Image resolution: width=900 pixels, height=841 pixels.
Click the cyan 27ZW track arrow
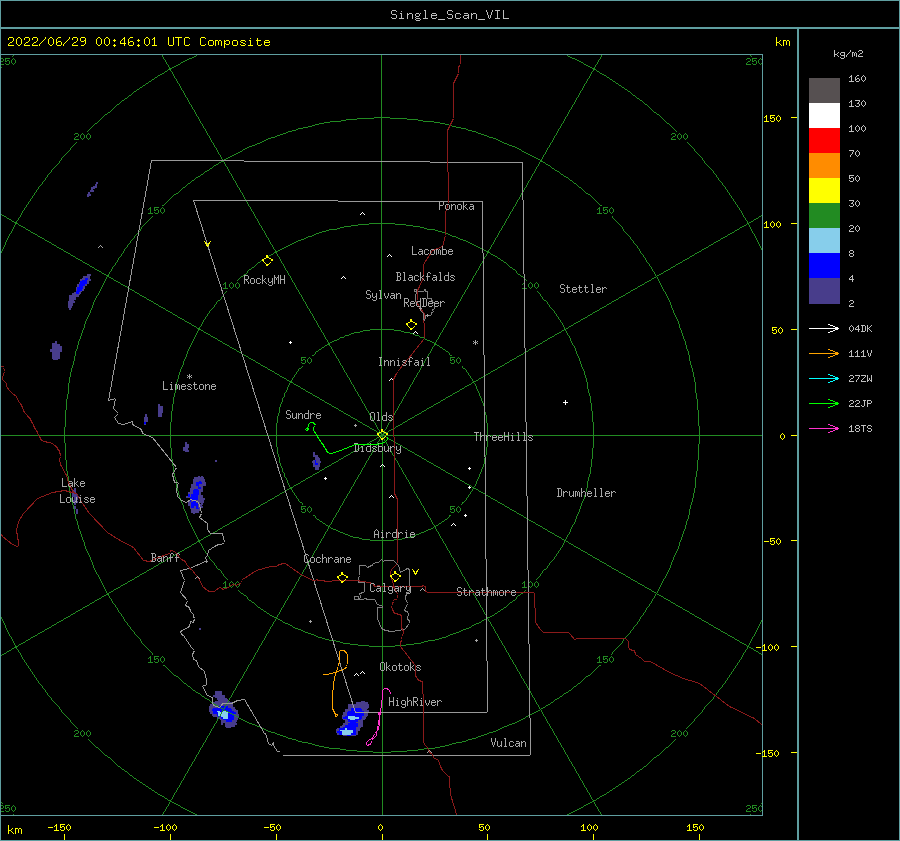[824, 378]
